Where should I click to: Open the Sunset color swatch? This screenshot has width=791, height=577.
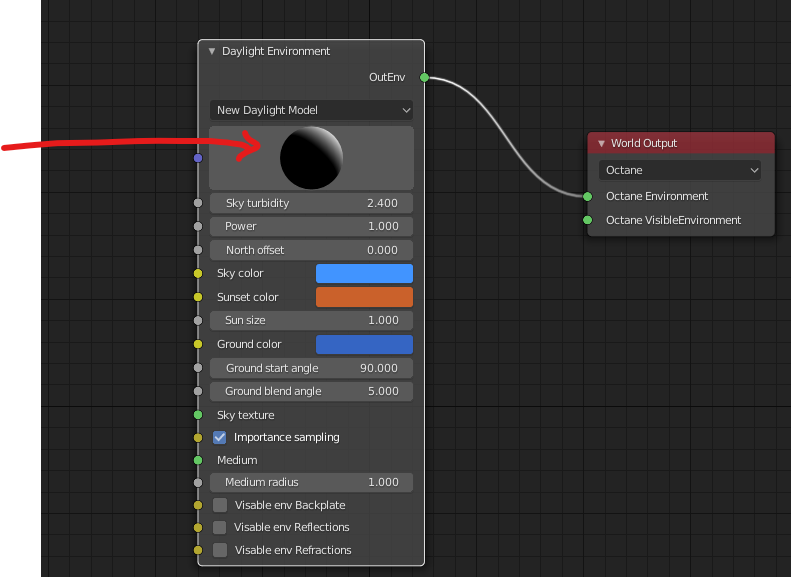[364, 297]
